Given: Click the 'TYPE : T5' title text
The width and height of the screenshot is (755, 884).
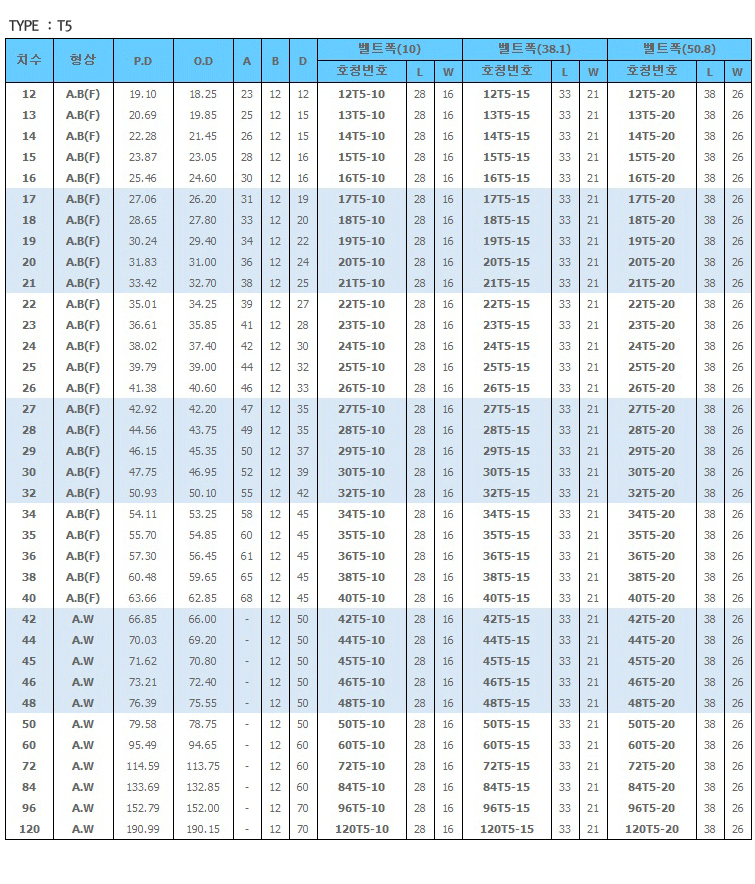Looking at the screenshot, I should (41, 26).
